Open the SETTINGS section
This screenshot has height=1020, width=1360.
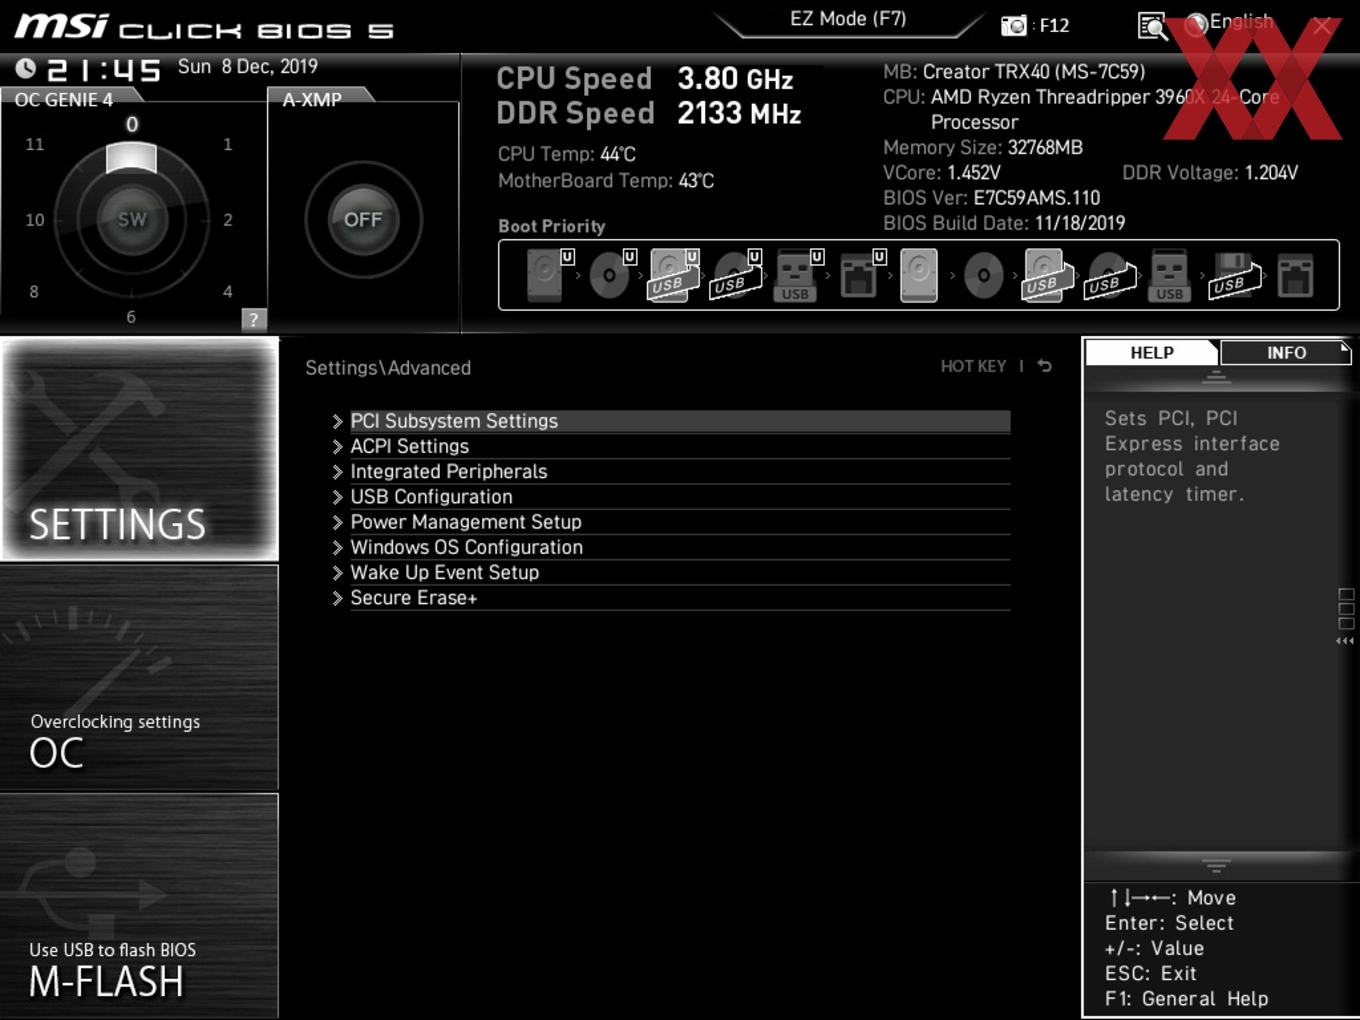[x=140, y=449]
